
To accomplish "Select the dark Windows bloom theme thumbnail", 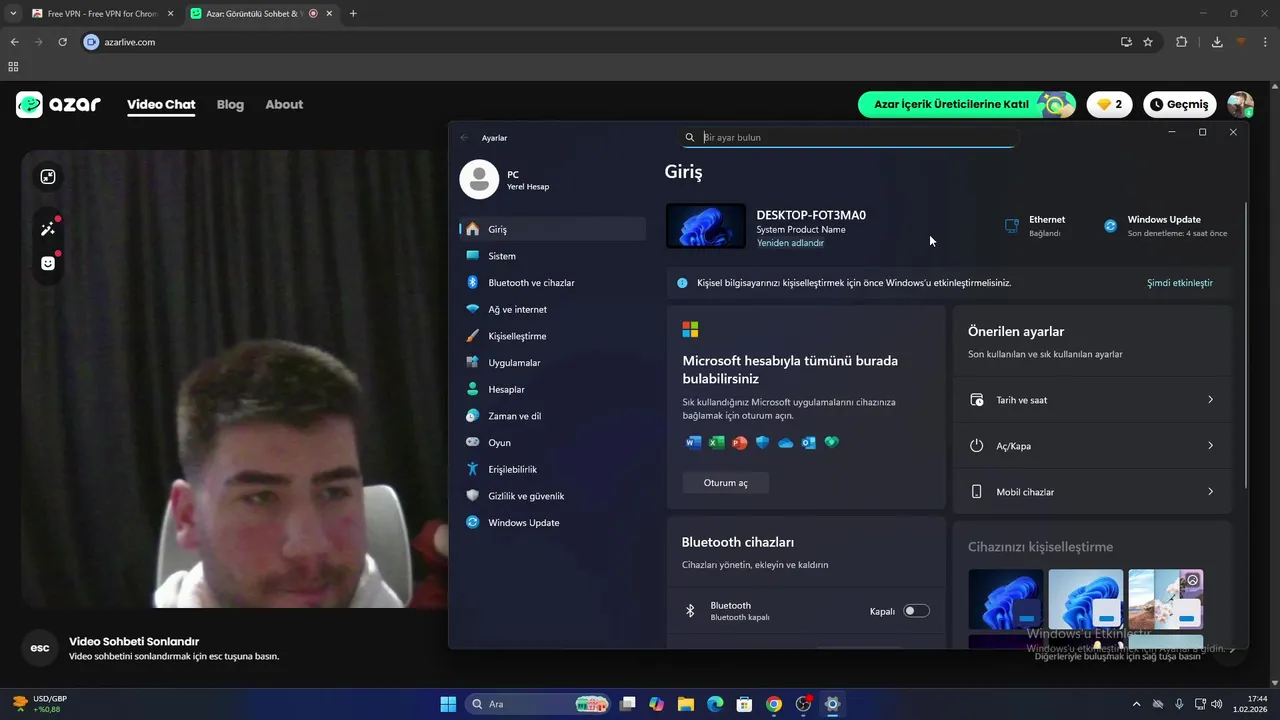I will (x=1005, y=599).
